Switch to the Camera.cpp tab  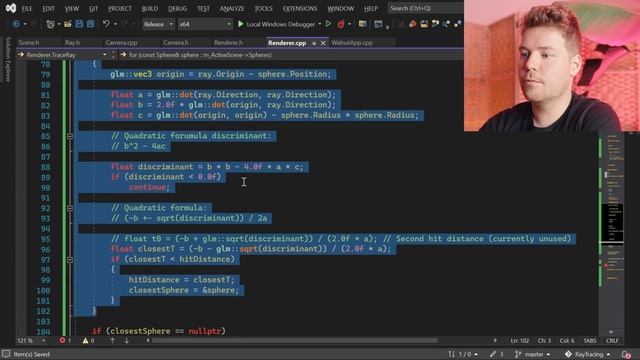point(121,43)
